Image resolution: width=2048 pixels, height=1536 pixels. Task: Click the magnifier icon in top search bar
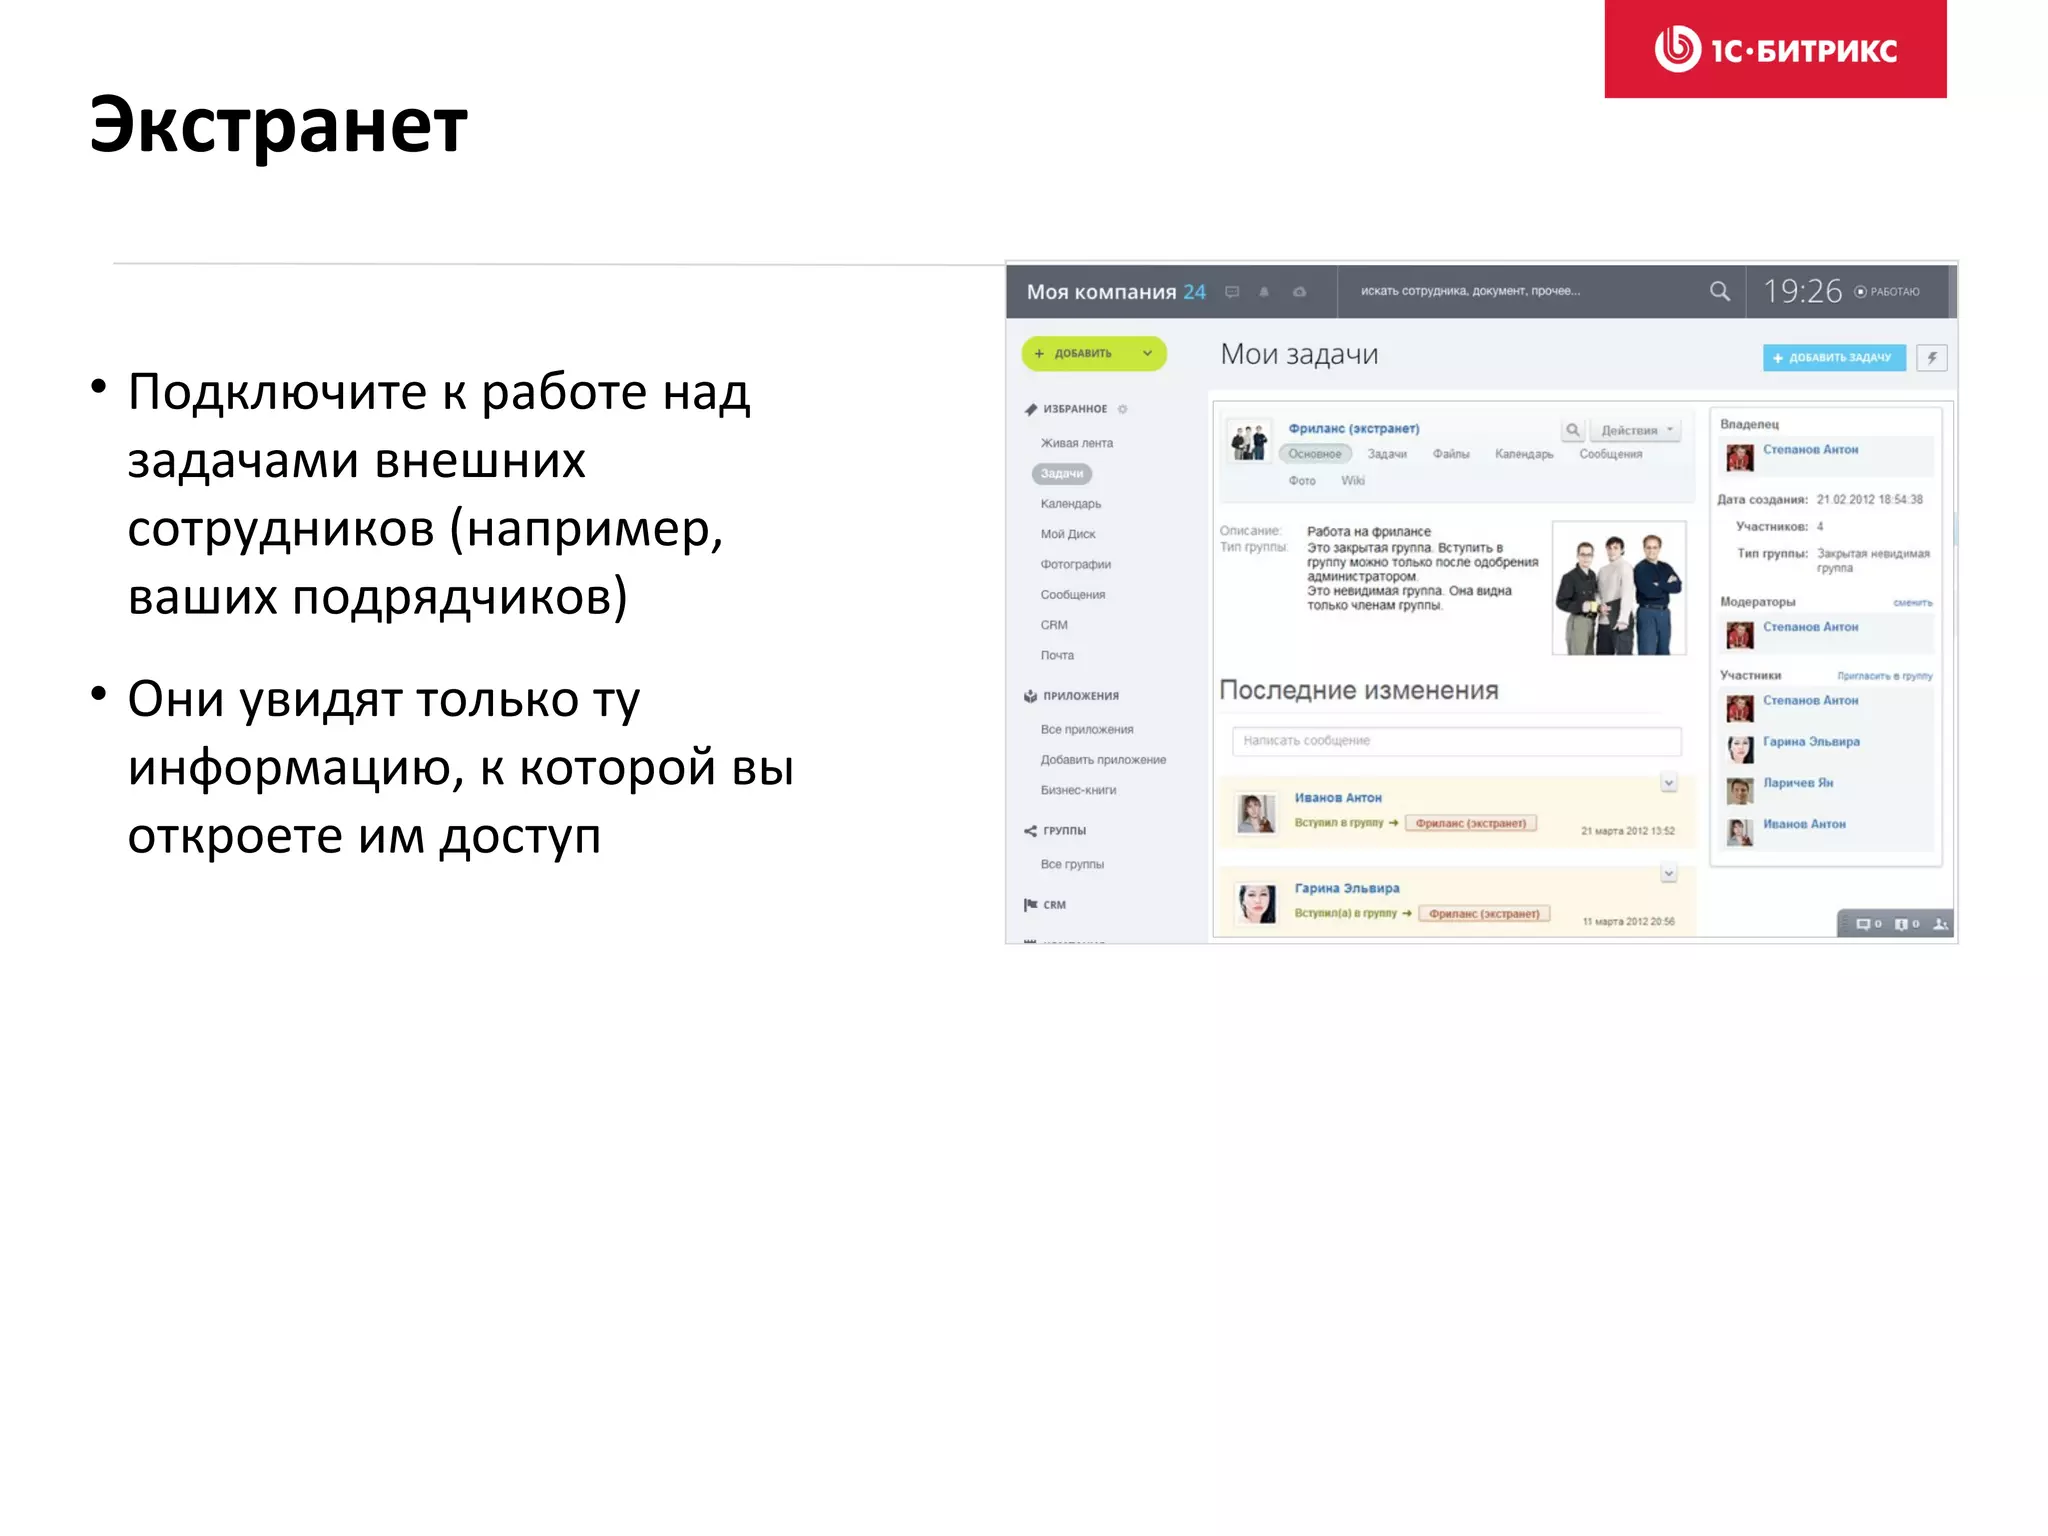tap(1719, 291)
